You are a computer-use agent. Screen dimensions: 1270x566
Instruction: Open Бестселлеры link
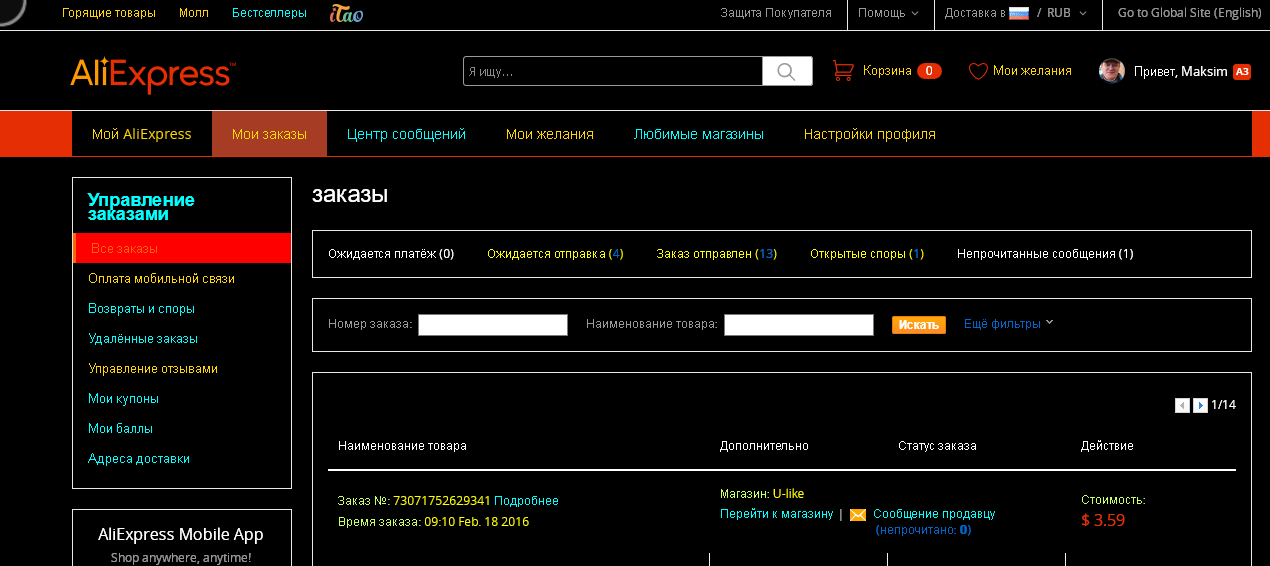(269, 13)
